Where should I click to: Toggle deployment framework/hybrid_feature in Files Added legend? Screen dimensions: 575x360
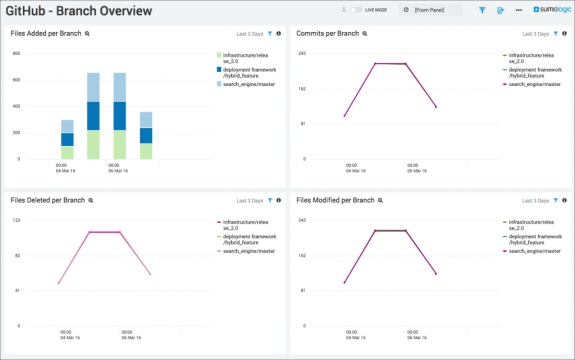click(246, 73)
